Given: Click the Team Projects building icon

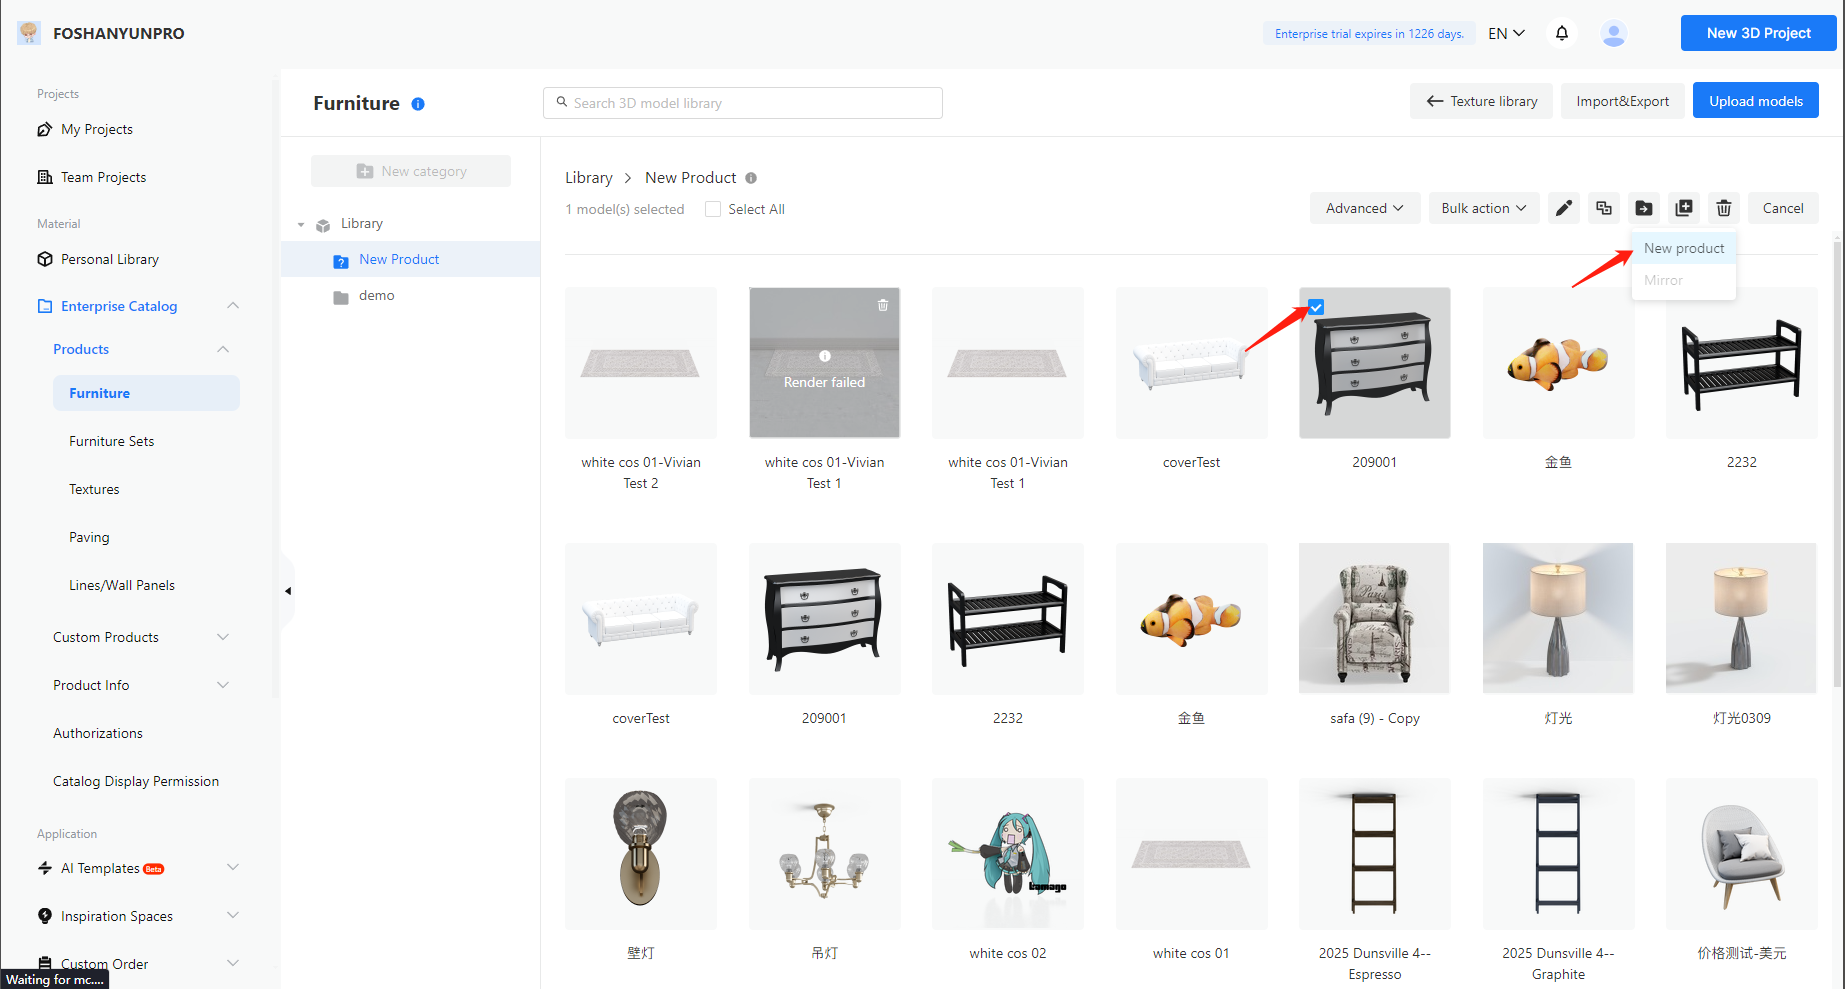Looking at the screenshot, I should click(x=45, y=177).
